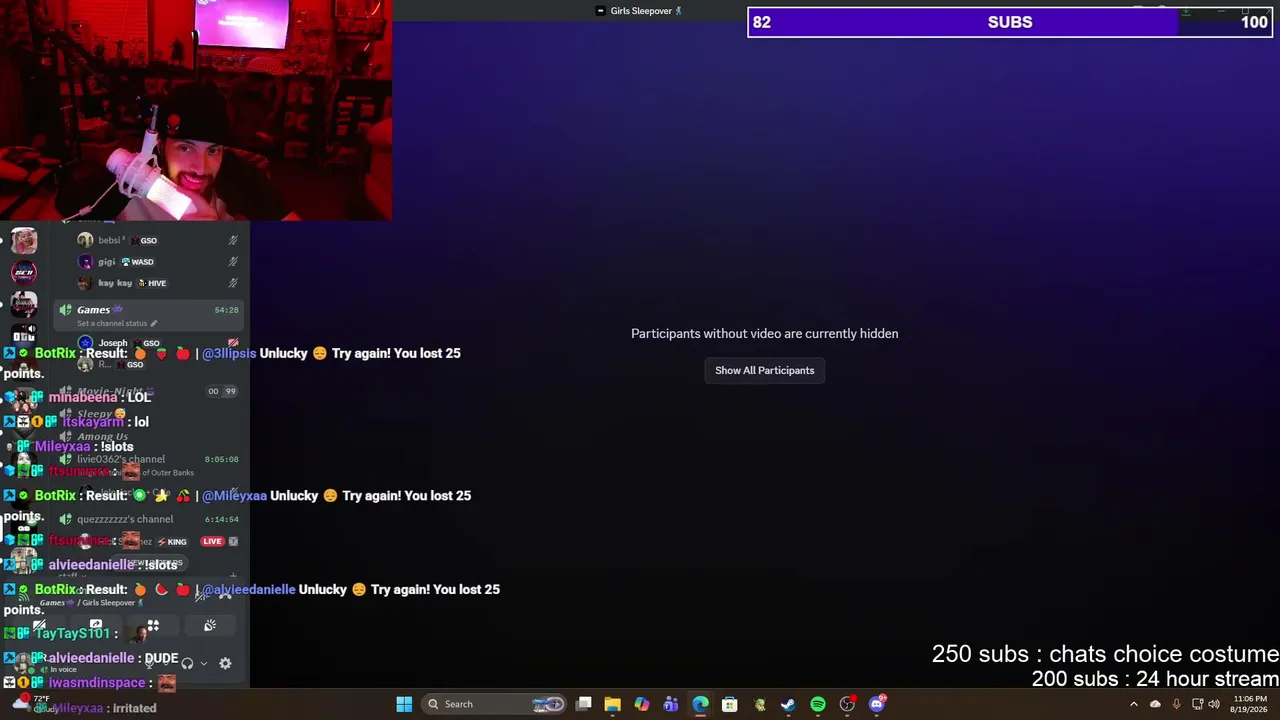This screenshot has width=1280, height=720.
Task: Click user kay kay in voice channel
Action: click(158, 283)
